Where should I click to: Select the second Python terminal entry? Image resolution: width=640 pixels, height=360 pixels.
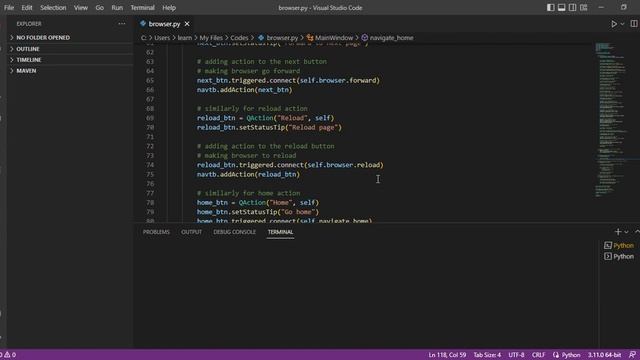pos(619,256)
